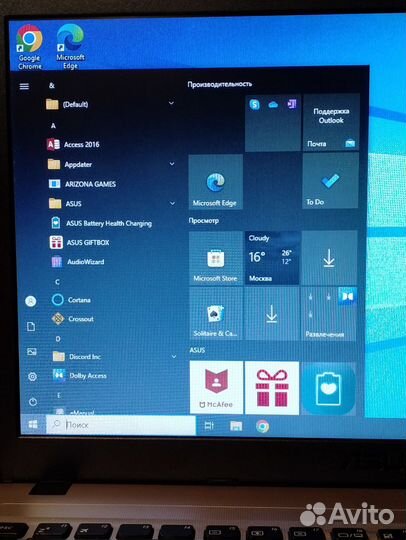406x540 pixels.
Task: Open the Развлечения folder tile
Action: (329, 314)
